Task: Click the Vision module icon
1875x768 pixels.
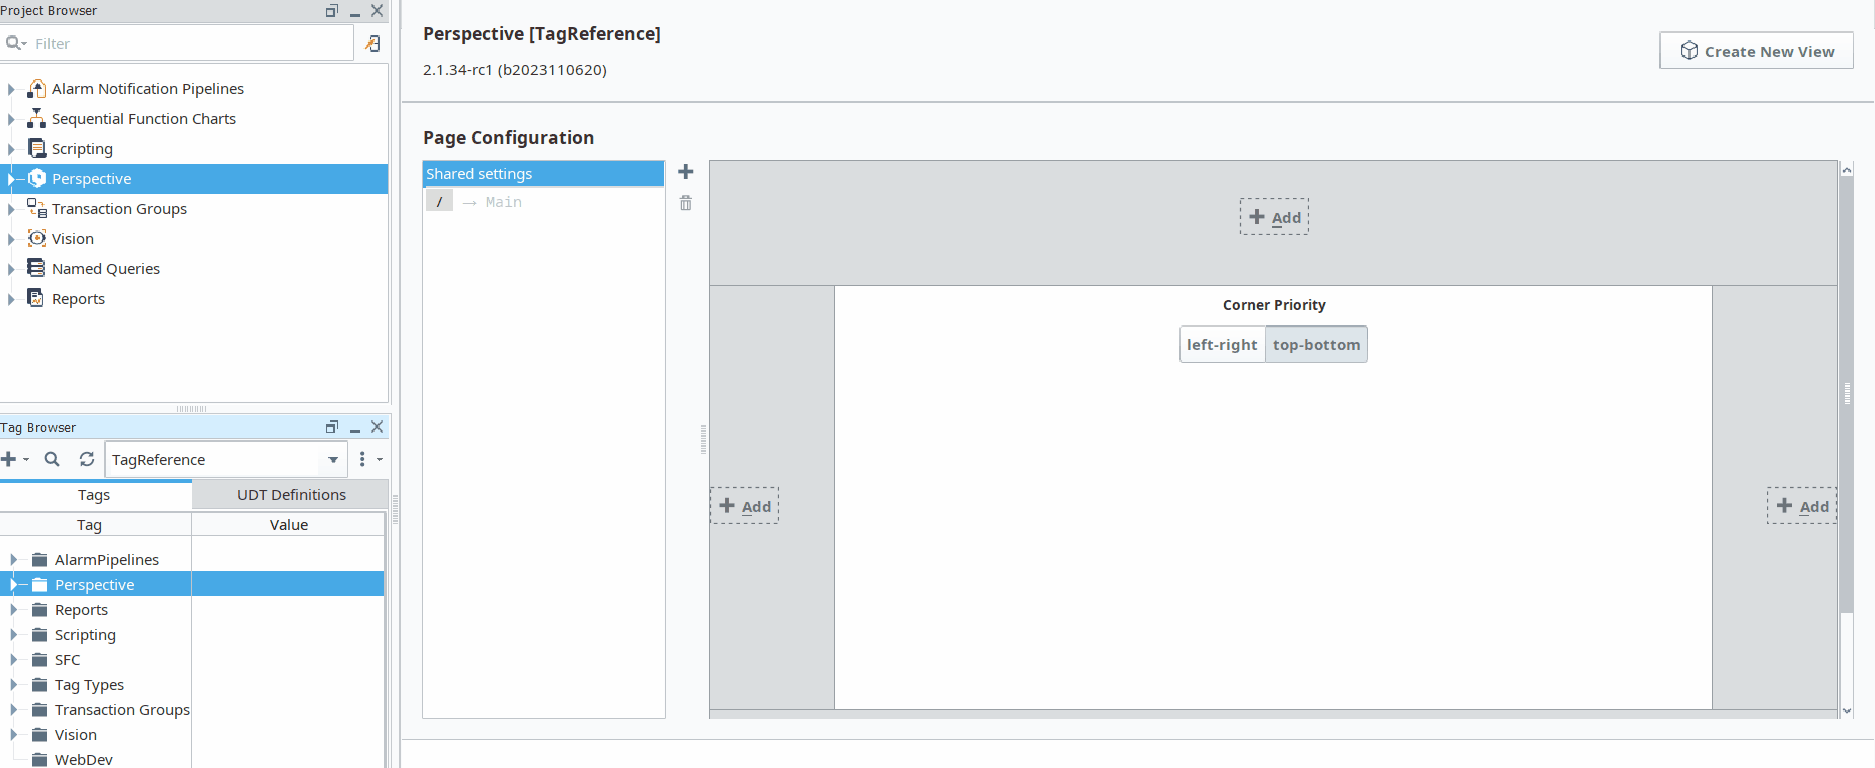Action: coord(37,239)
